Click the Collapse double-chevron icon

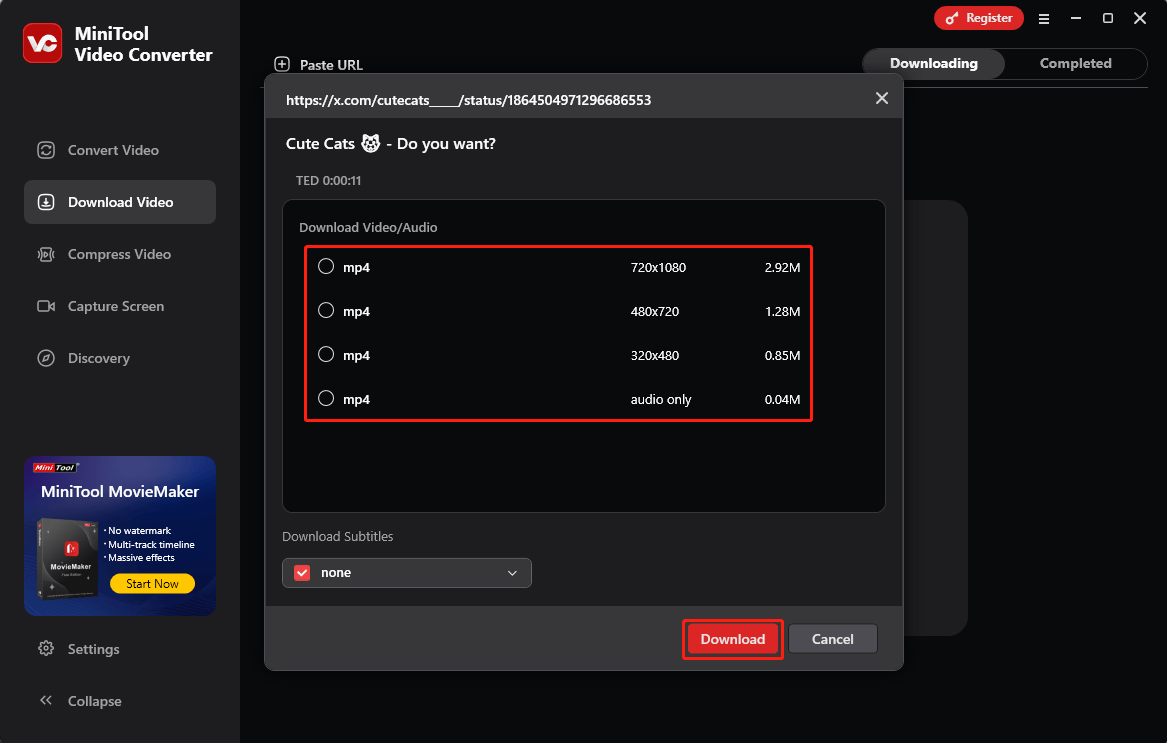(x=46, y=701)
